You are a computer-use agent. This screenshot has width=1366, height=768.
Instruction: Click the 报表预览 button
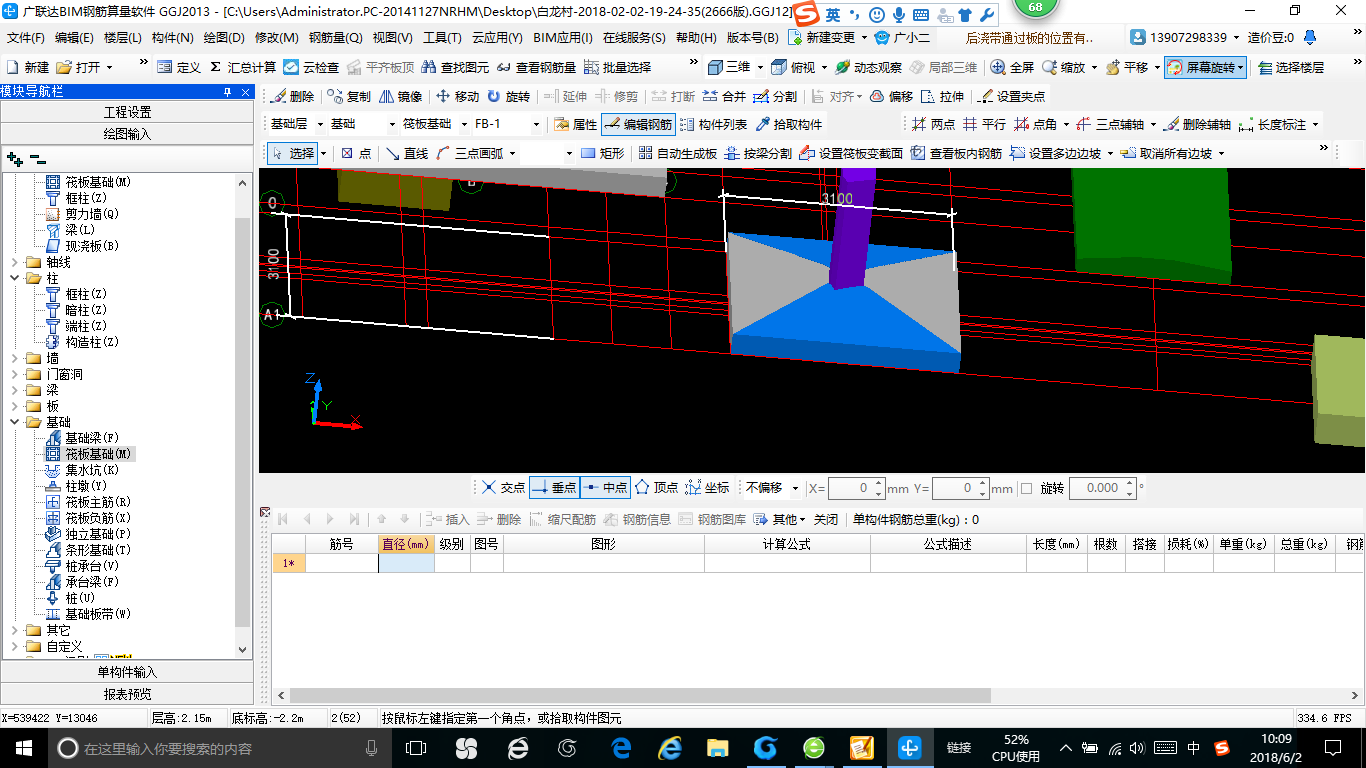tap(127, 694)
